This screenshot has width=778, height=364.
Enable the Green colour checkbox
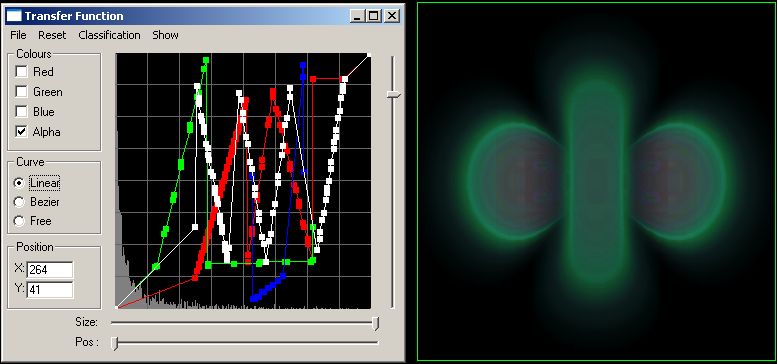pos(21,92)
